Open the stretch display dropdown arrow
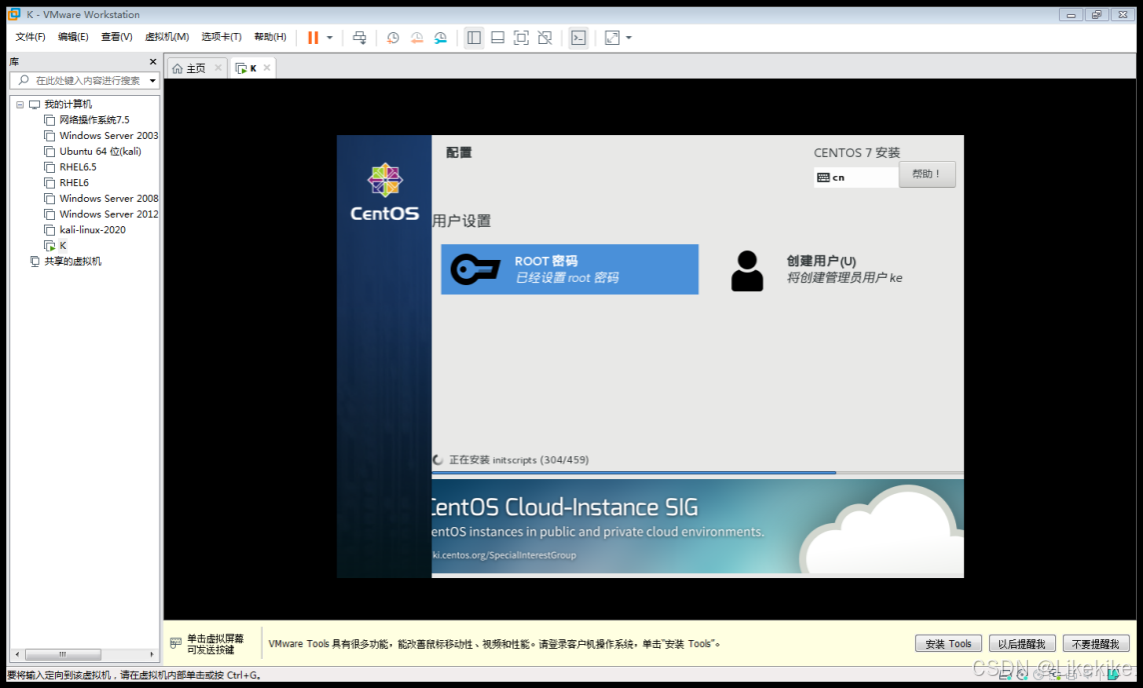The height and width of the screenshot is (688, 1143). pos(628,38)
